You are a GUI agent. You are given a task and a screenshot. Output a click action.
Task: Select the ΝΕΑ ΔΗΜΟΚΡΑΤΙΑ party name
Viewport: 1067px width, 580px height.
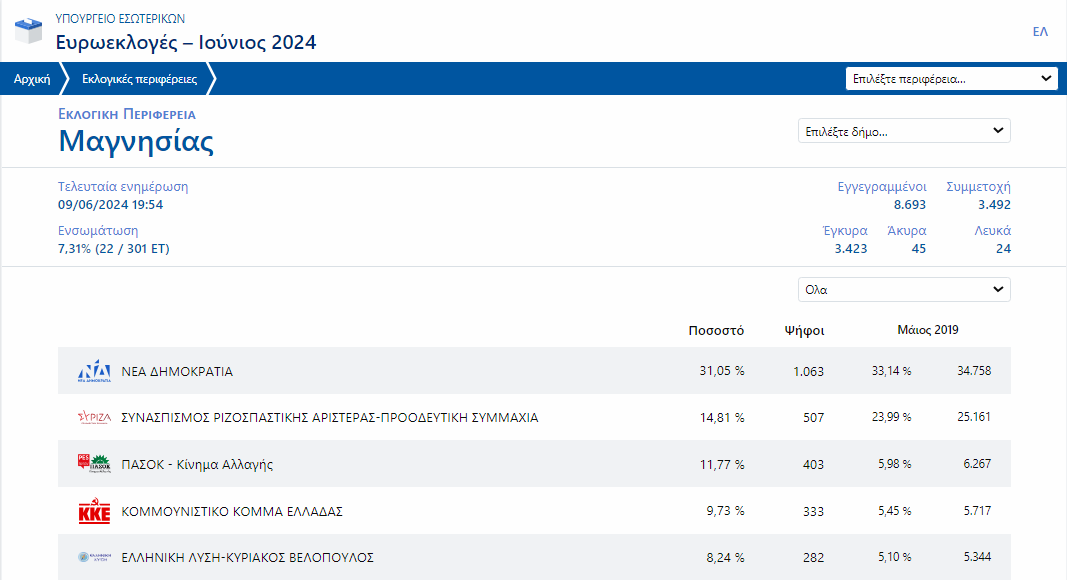coord(177,372)
